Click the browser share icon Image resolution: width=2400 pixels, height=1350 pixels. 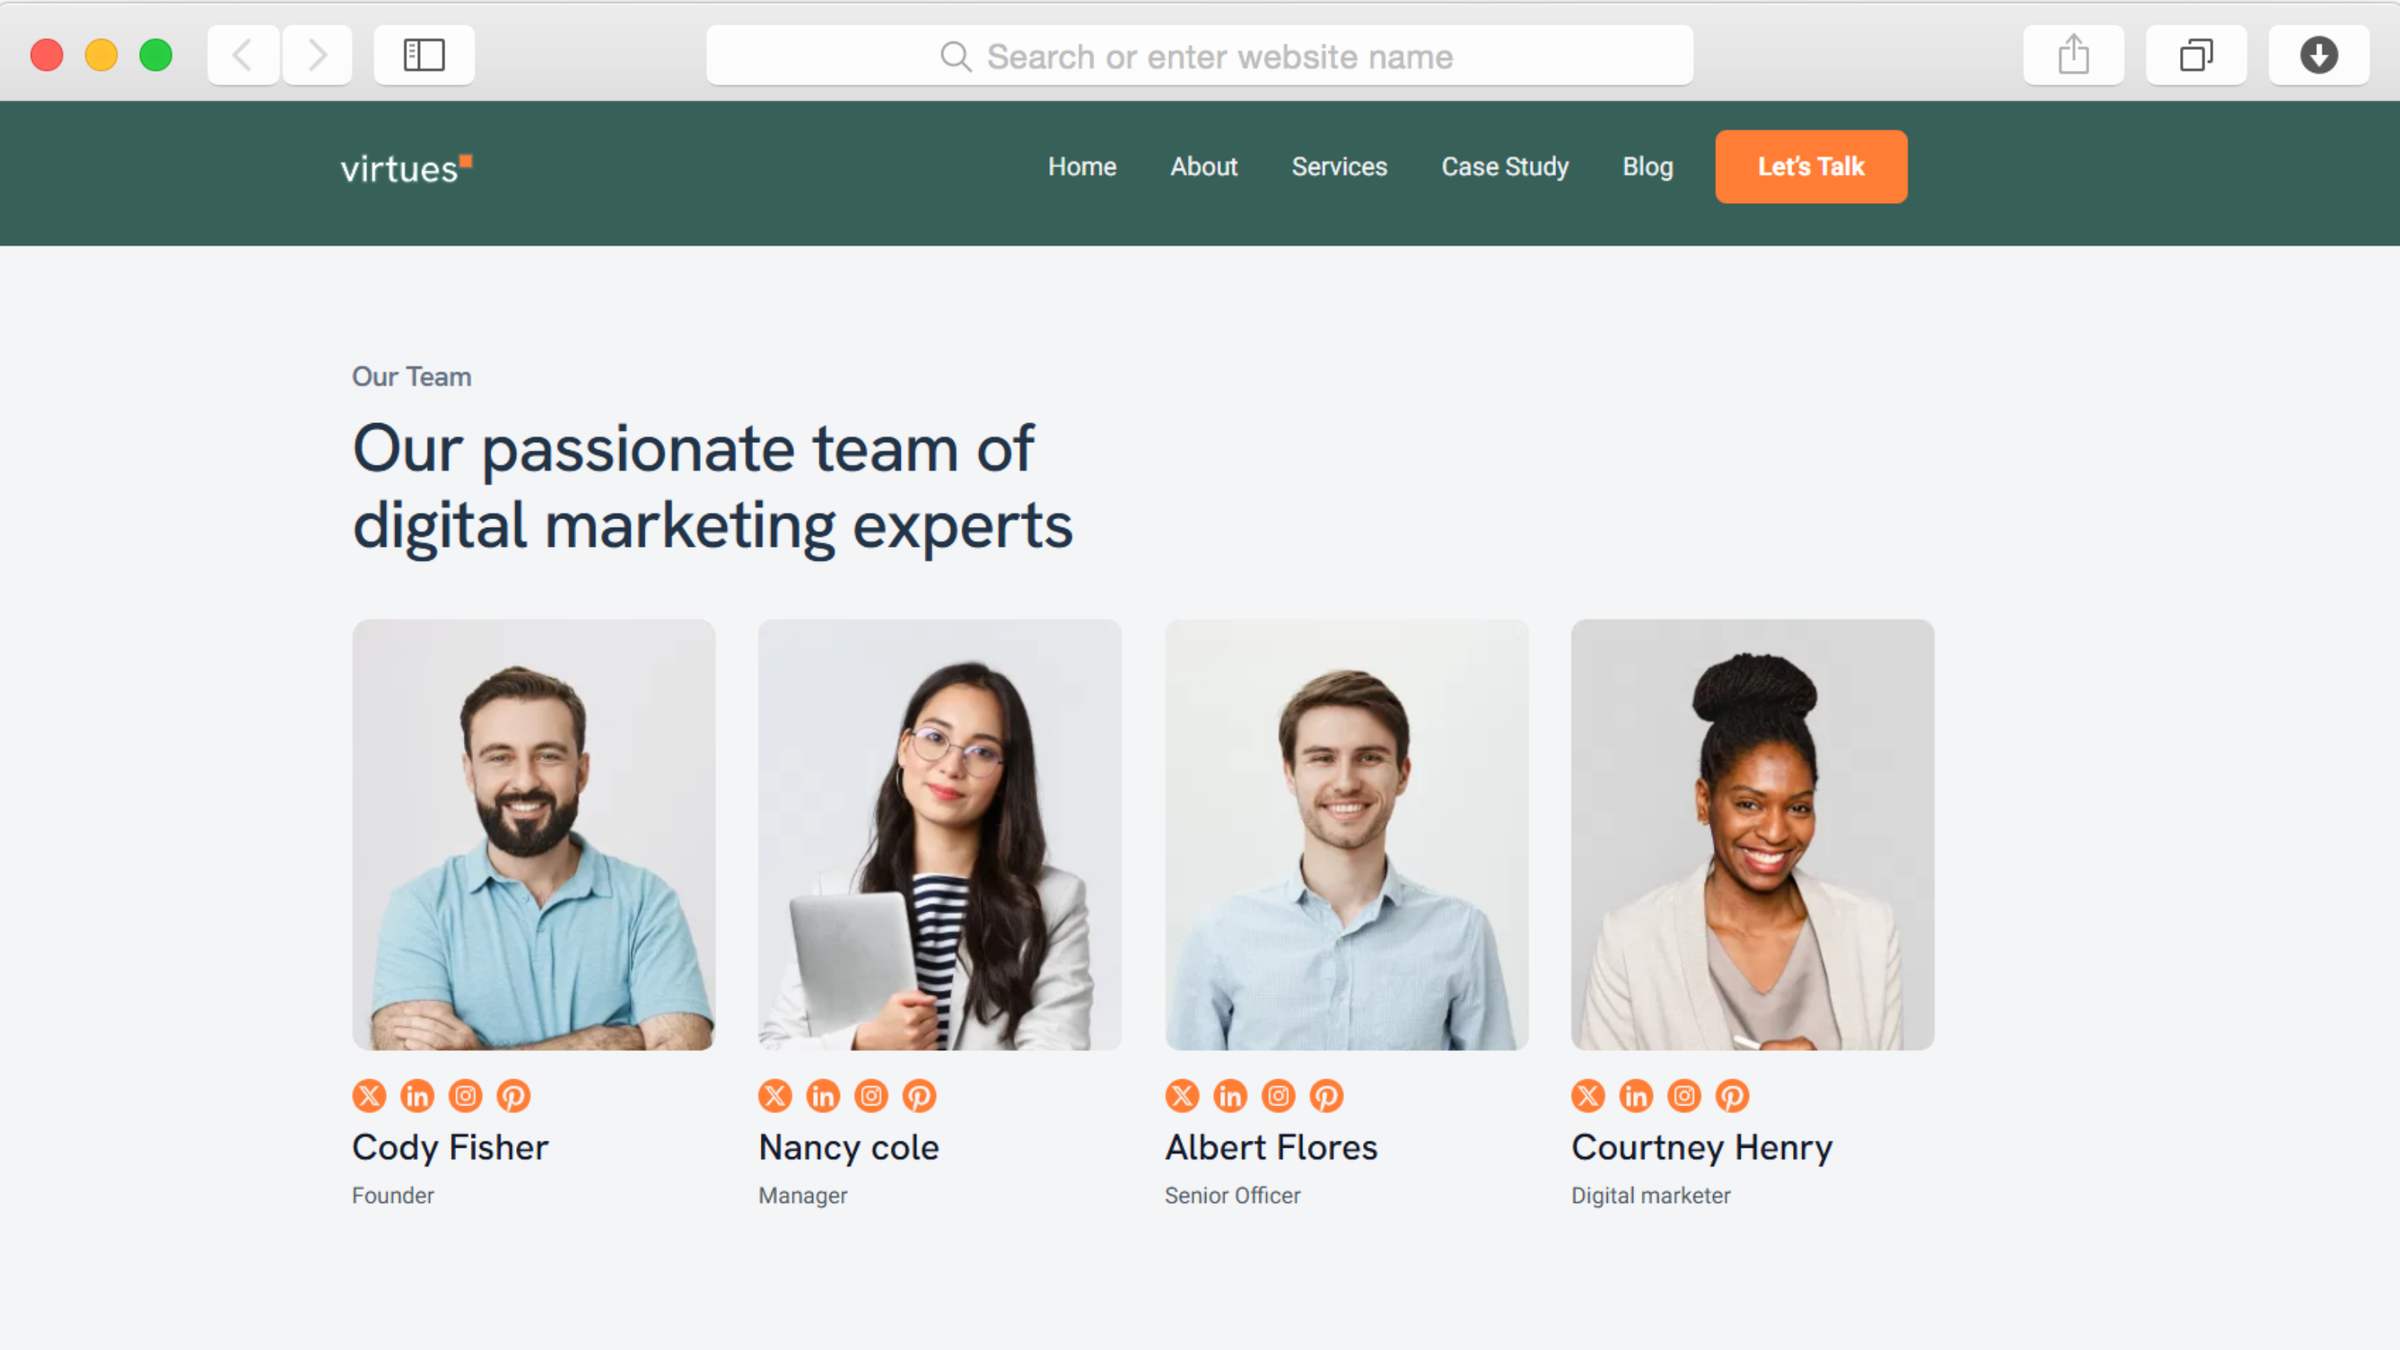tap(2073, 55)
